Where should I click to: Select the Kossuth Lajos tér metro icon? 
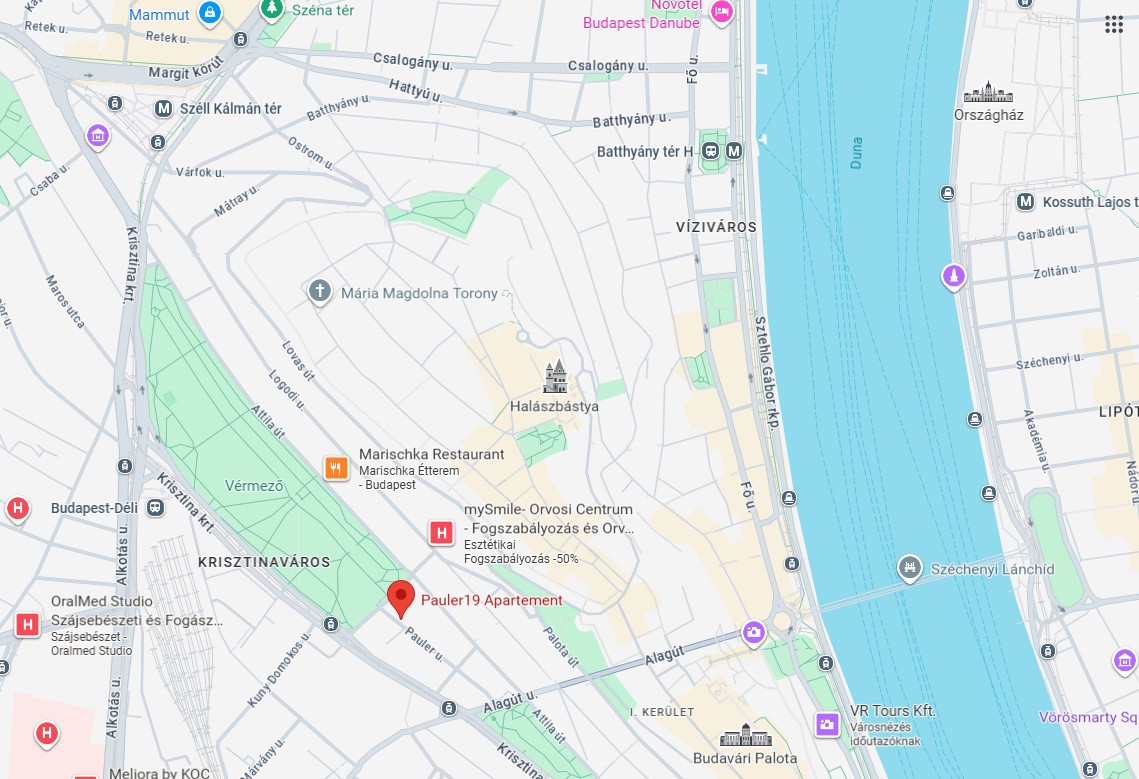(x=1025, y=201)
